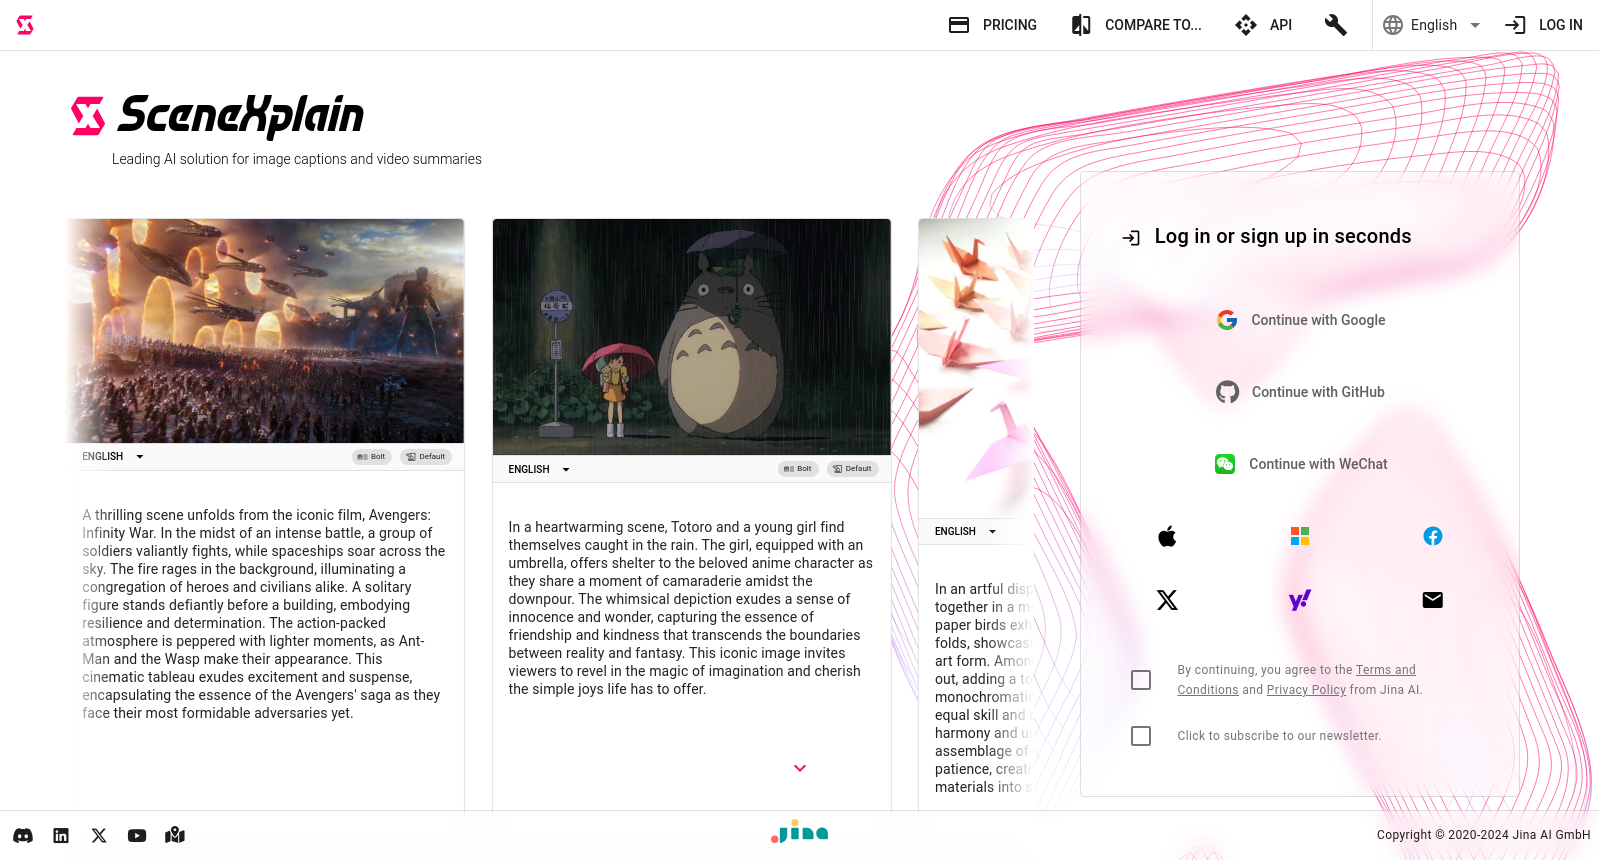Click the large SceneXplain heading logo
Screen dimensions: 1599x860
point(218,116)
